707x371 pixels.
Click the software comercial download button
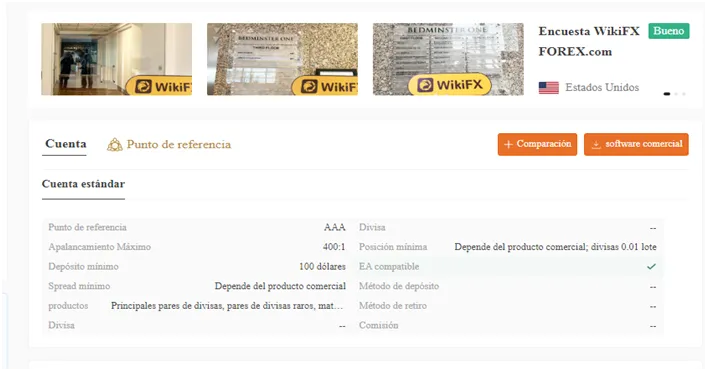click(636, 144)
